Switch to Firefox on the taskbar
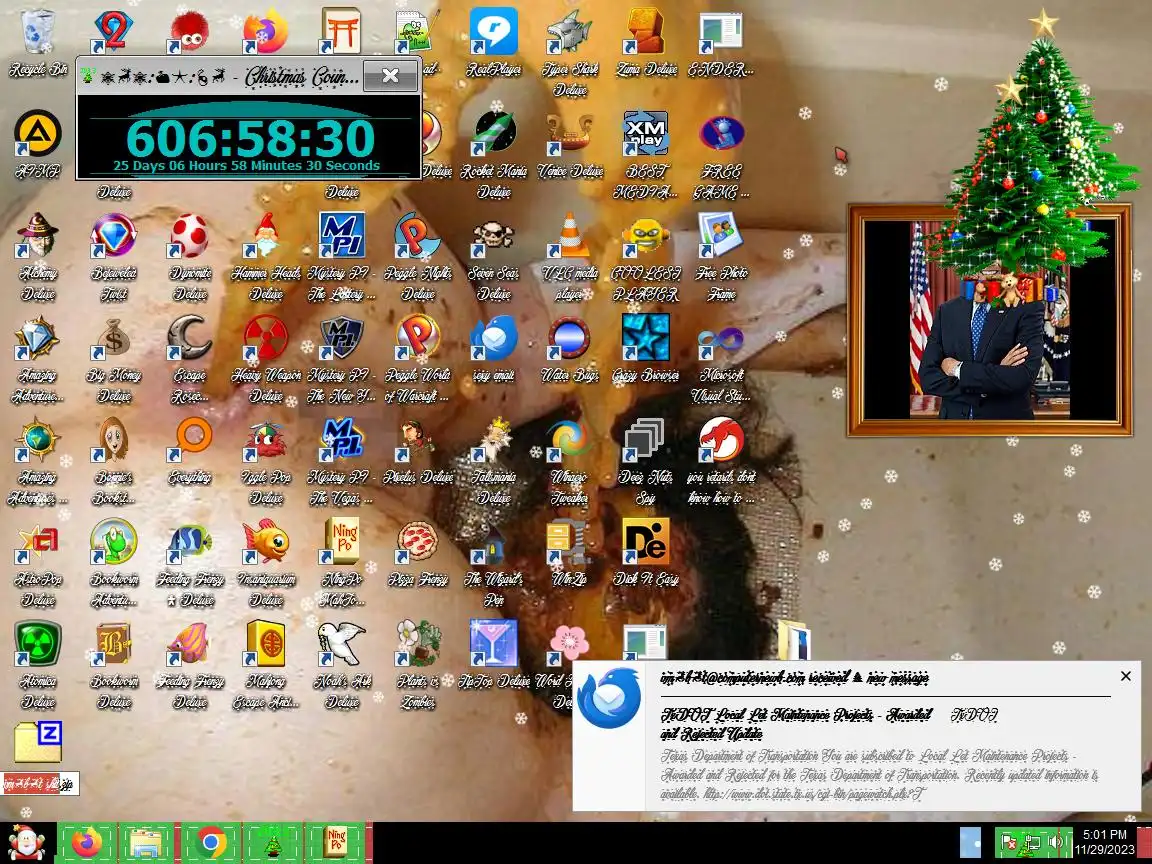 pos(87,843)
